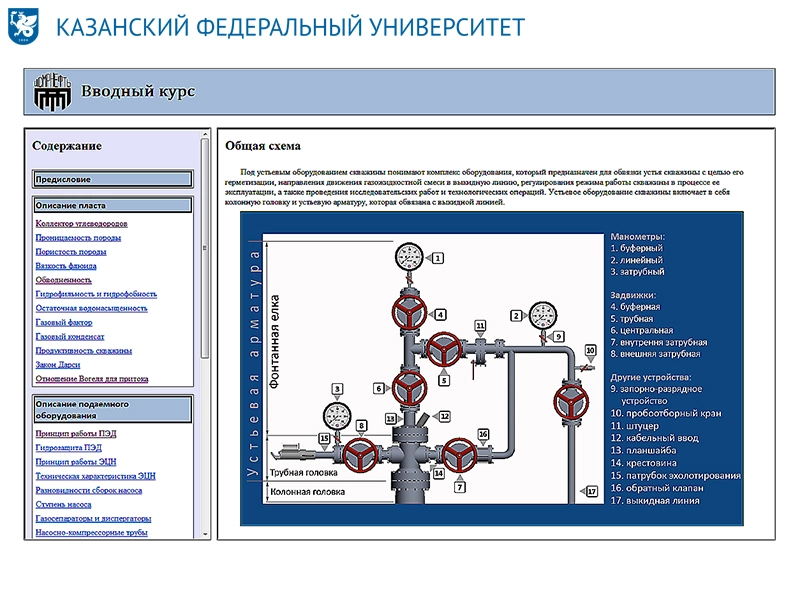The height and width of the screenshot is (600, 800).
Task: Click callout number 14 in the diagram
Action: click(438, 473)
